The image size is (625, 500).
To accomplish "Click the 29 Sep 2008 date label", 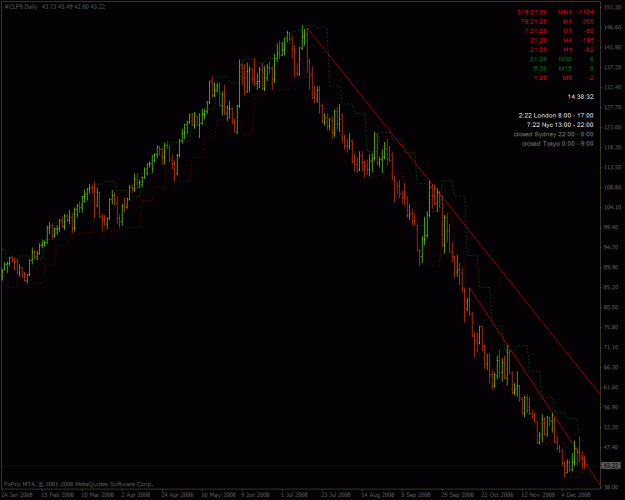I will click(x=457, y=495).
